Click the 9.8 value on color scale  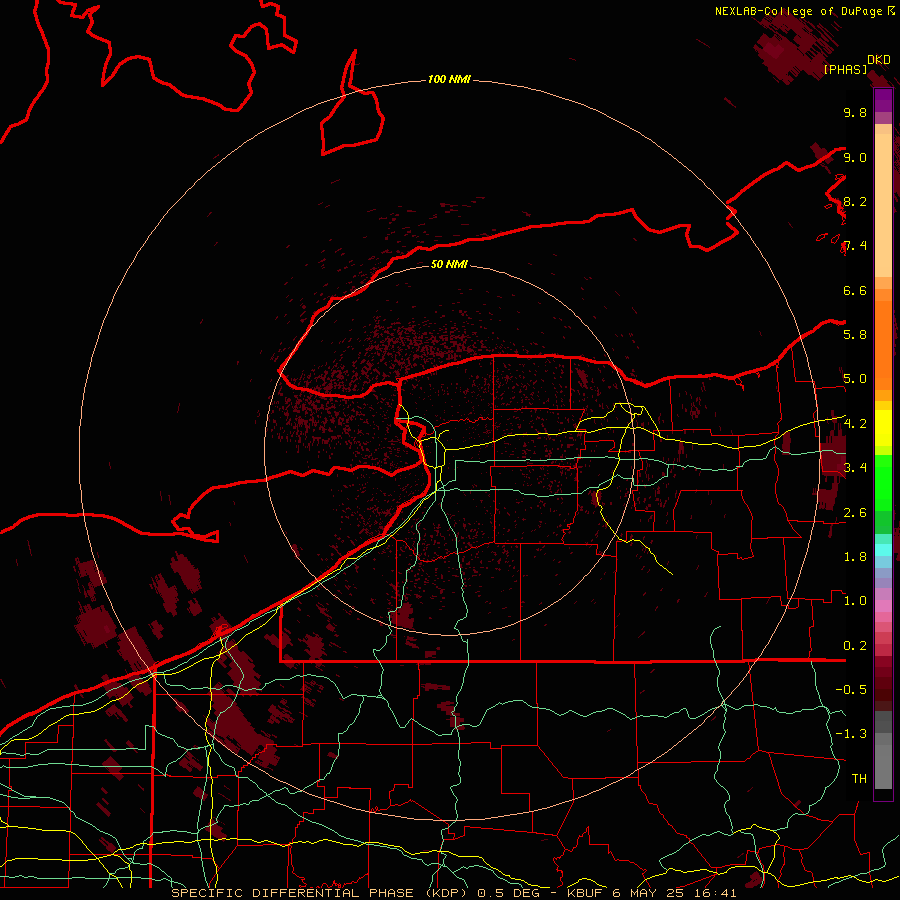point(855,112)
